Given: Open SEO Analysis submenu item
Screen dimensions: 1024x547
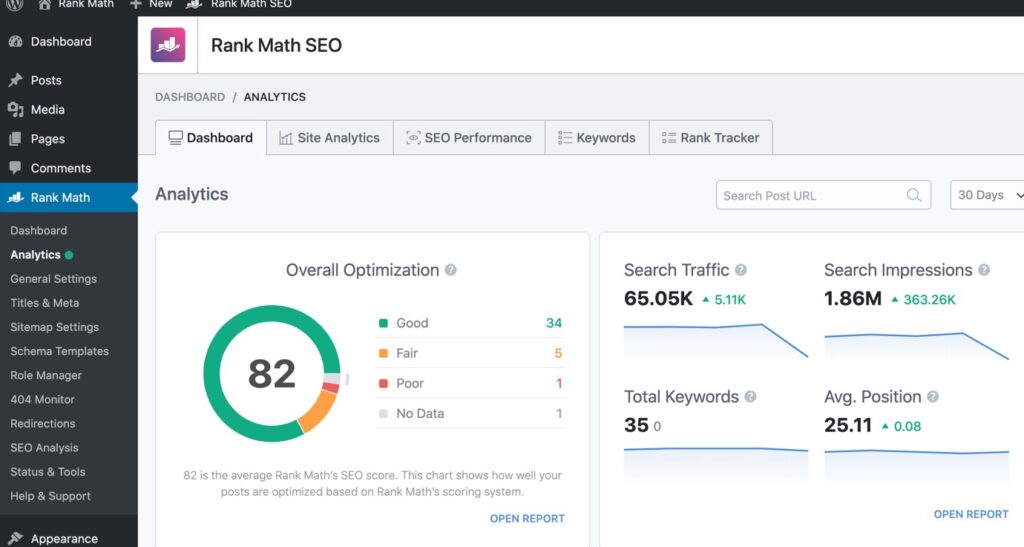Looking at the screenshot, I should [44, 448].
